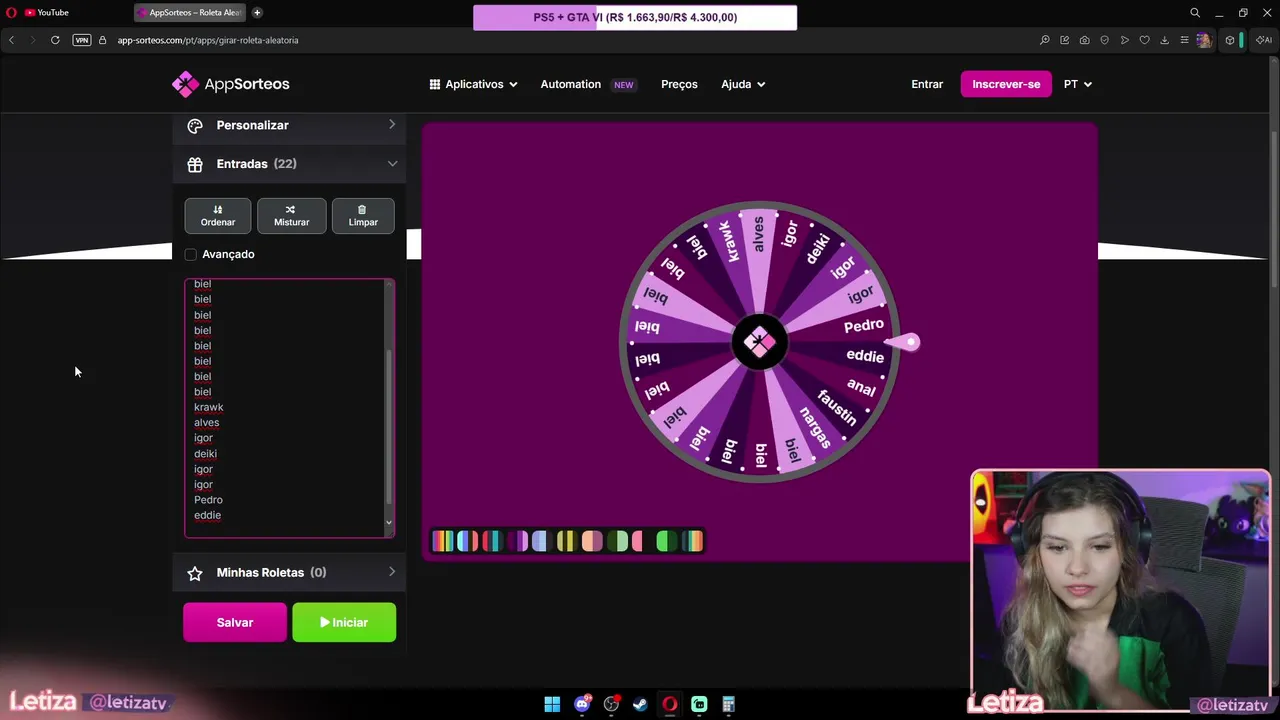This screenshot has width=1280, height=720.
Task: Clear entries with the Limpar button
Action: (x=363, y=216)
